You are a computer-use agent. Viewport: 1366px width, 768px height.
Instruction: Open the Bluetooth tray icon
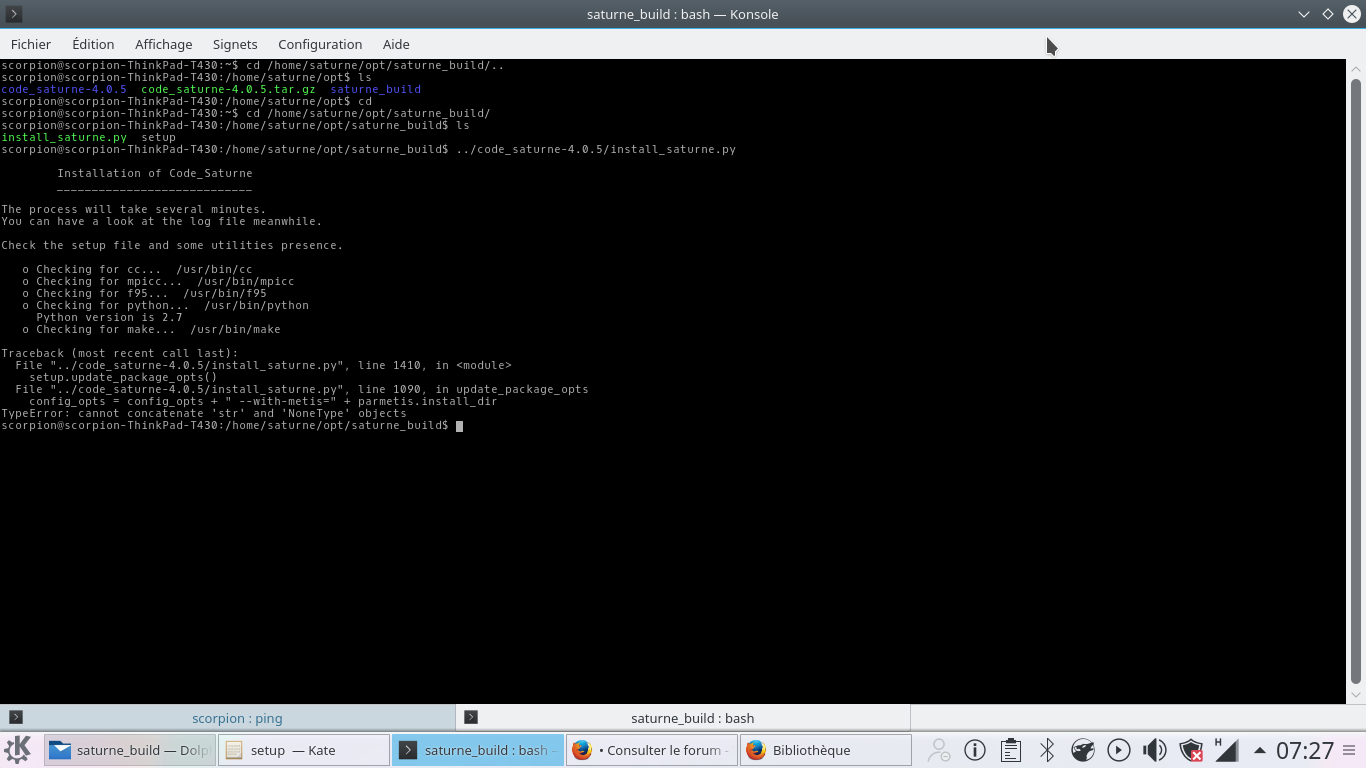1047,750
